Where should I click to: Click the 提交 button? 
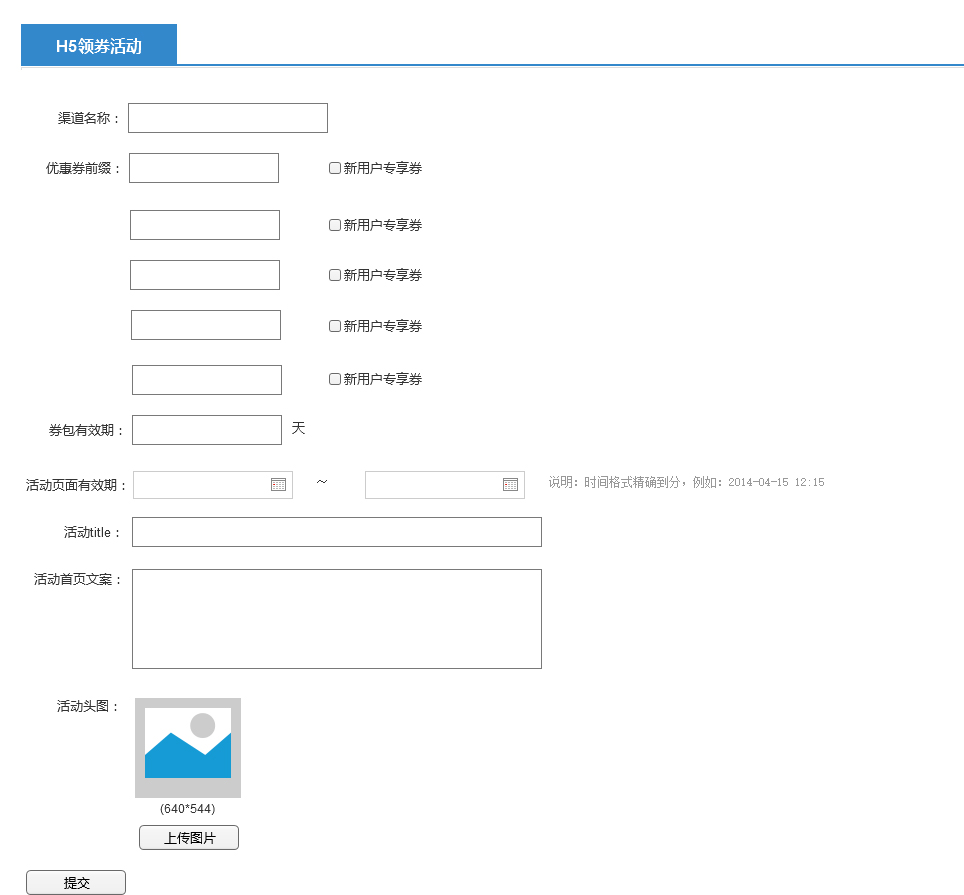76,883
